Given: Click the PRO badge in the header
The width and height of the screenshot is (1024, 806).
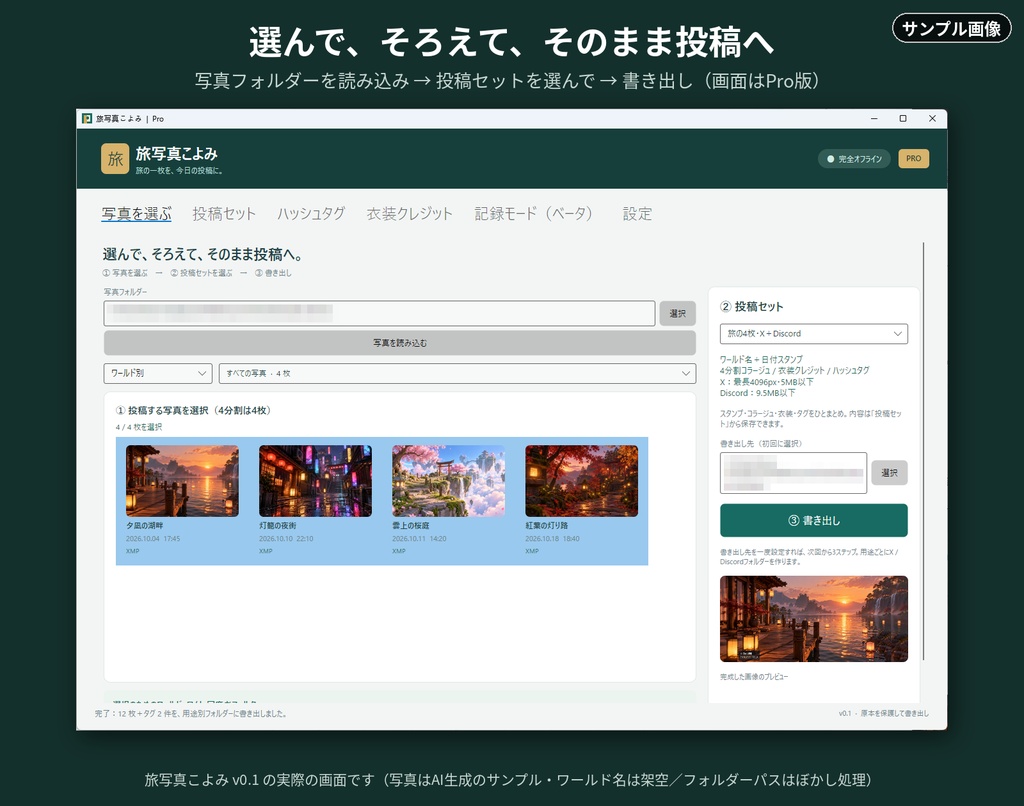Looking at the screenshot, I should coord(914,159).
